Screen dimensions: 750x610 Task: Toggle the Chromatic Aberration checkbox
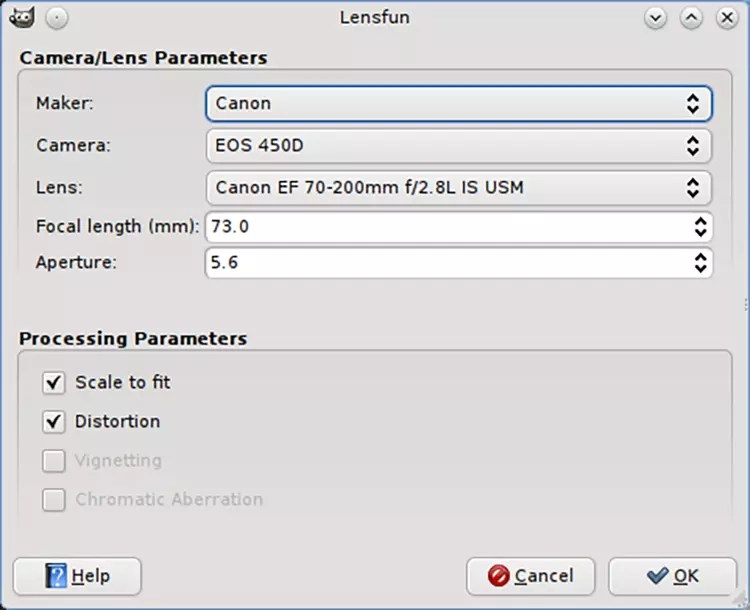(x=54, y=499)
